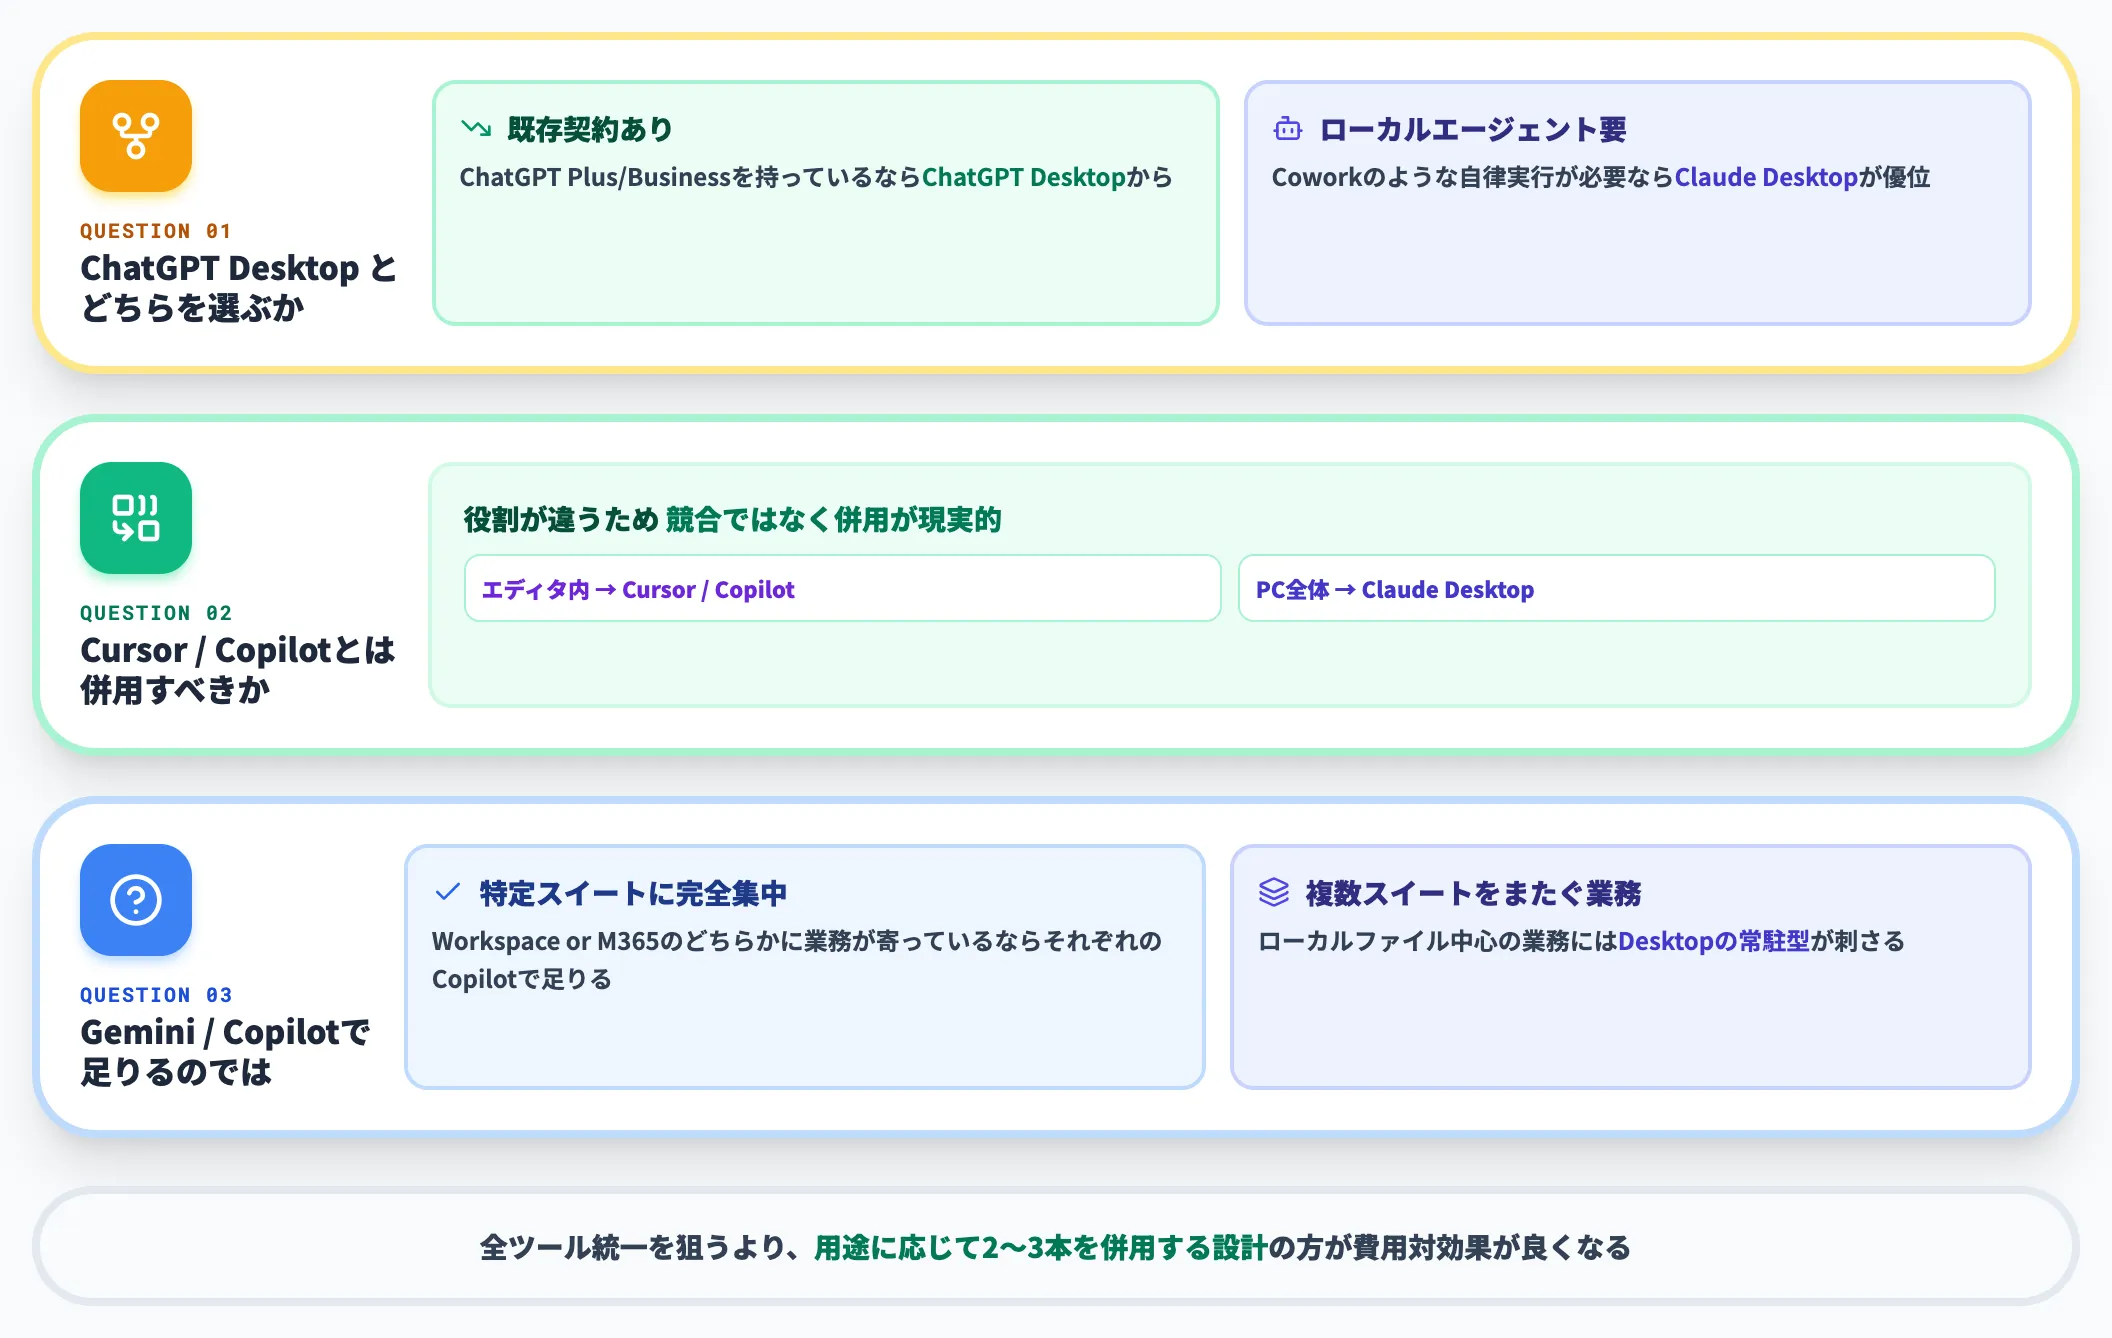Click the ChatGPT Desktop とどちらを選ぶか heading
The height and width of the screenshot is (1338, 2112).
(x=238, y=288)
